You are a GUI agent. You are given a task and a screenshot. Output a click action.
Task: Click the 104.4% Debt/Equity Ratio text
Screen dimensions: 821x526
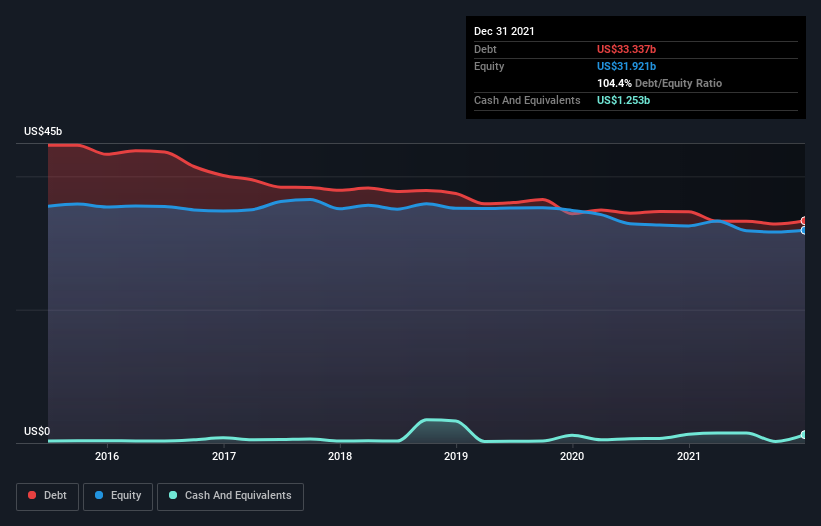pyautogui.click(x=659, y=83)
